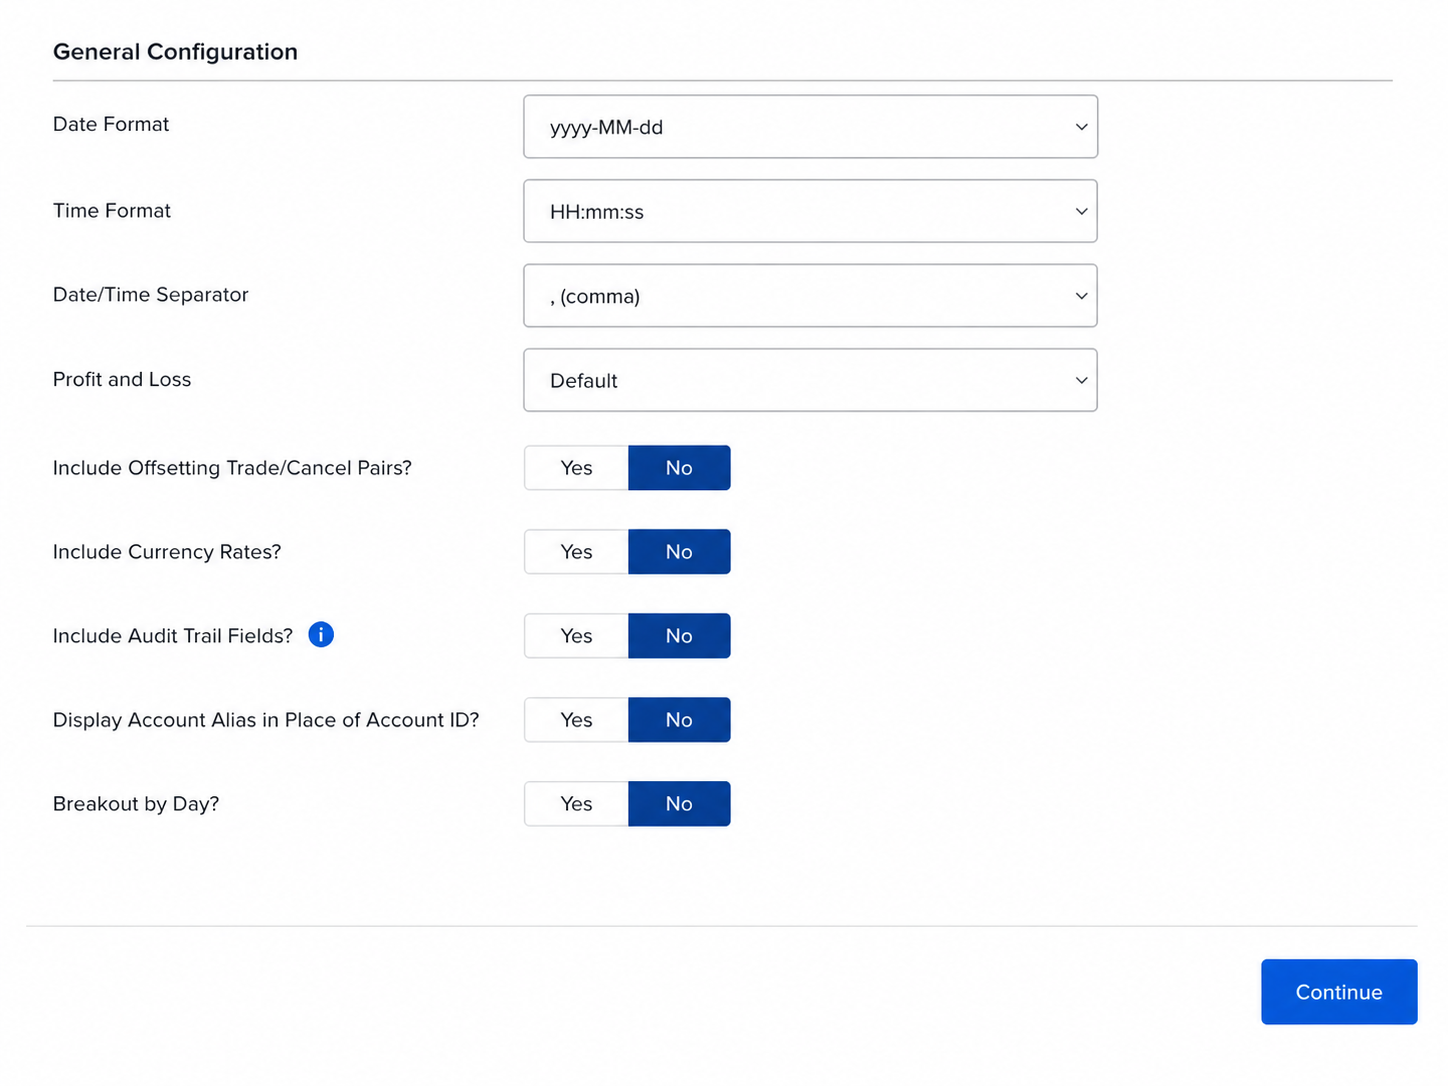Select No for Include Offsetting Trade/Cancel Pairs
Screen dimensions: 1448x1086
[679, 468]
